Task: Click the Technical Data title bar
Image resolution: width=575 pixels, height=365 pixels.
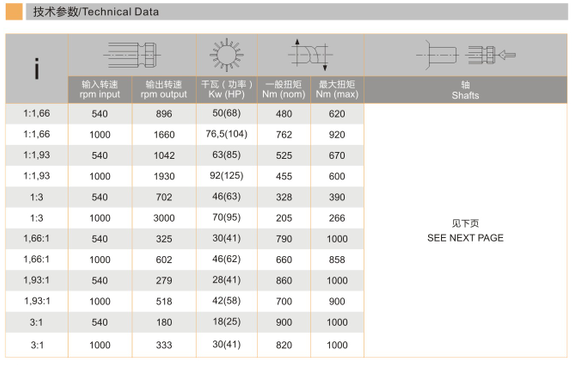Action: 297,11
